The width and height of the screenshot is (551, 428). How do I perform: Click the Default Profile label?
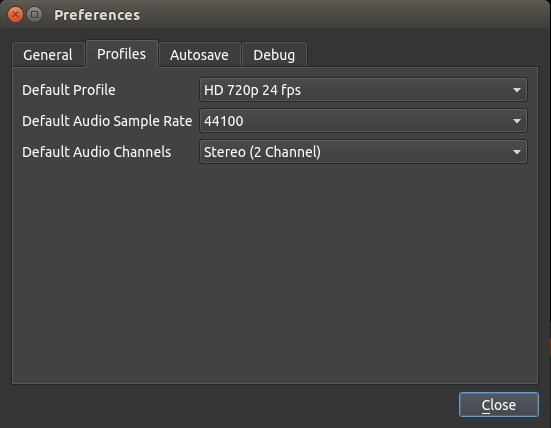69,90
